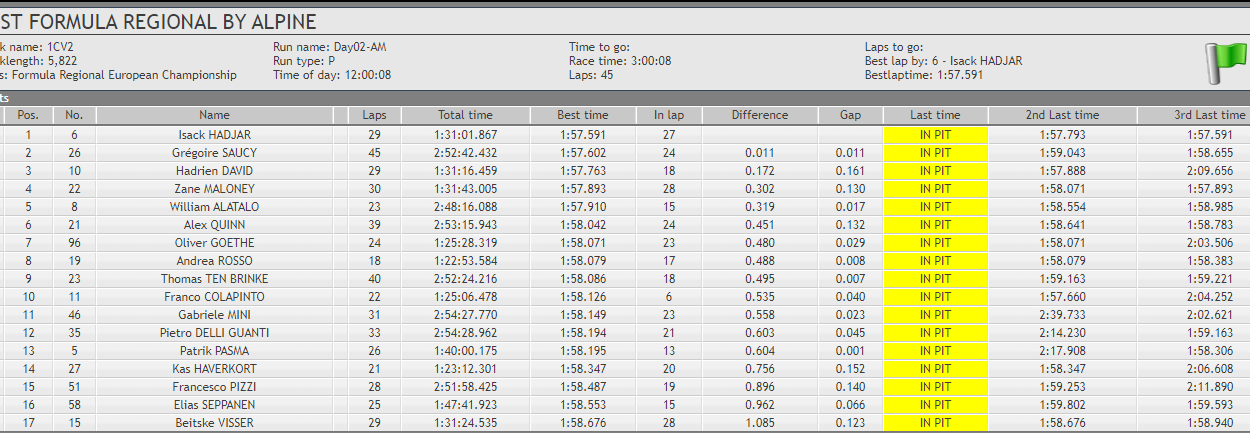Click total time 1:31:16.459
1250x433 pixels.
coord(465,171)
